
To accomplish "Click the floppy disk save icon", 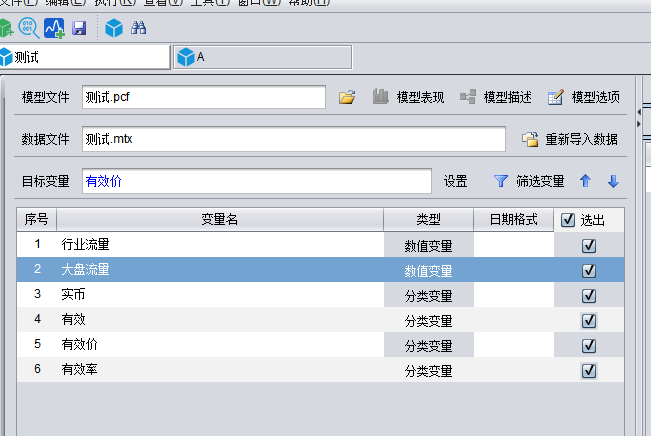I will point(79,28).
